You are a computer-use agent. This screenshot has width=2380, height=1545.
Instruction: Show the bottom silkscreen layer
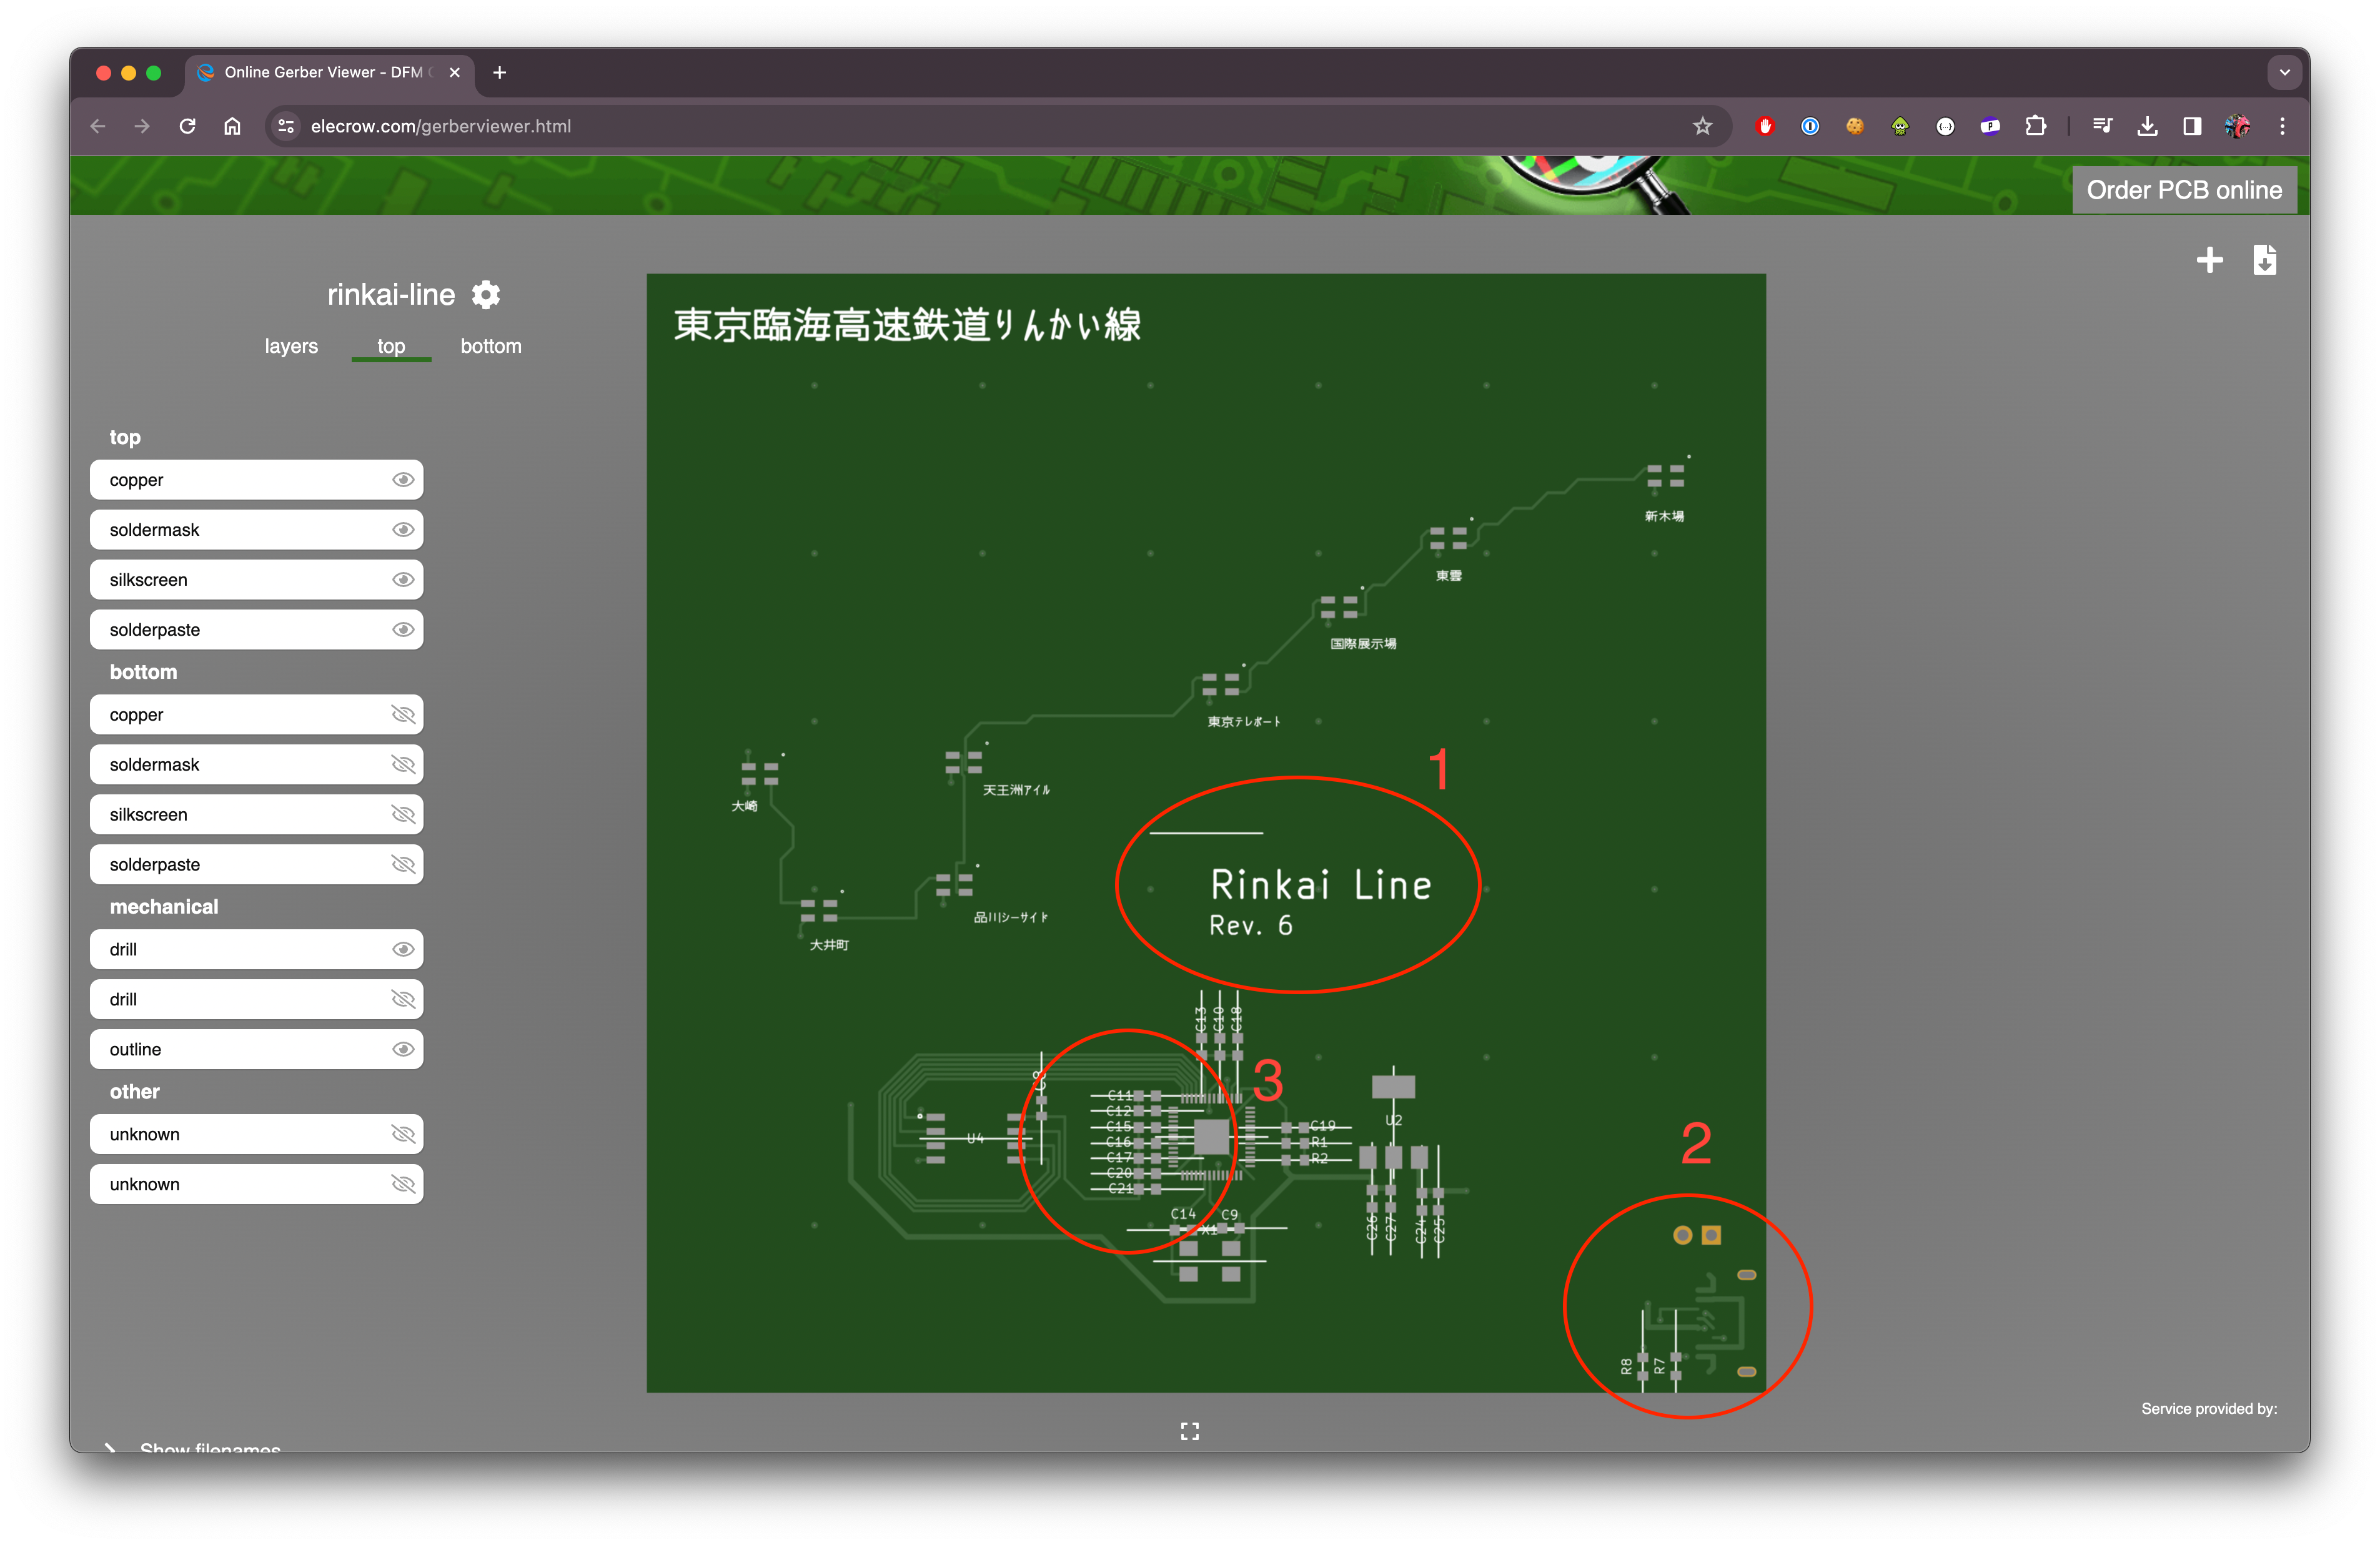coord(403,815)
